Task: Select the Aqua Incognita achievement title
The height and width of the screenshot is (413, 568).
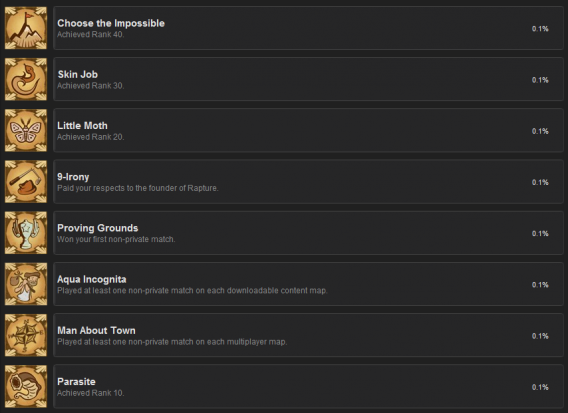Action: pyautogui.click(x=92, y=279)
